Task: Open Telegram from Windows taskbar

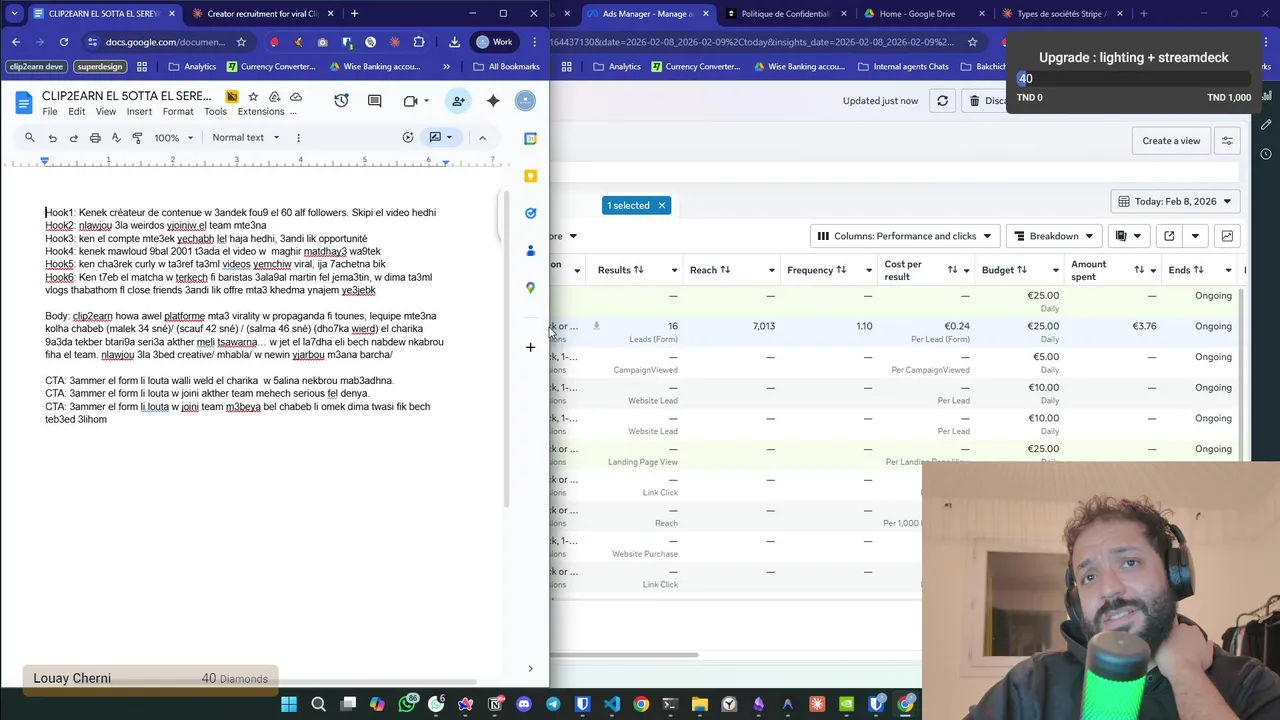Action: click(553, 704)
